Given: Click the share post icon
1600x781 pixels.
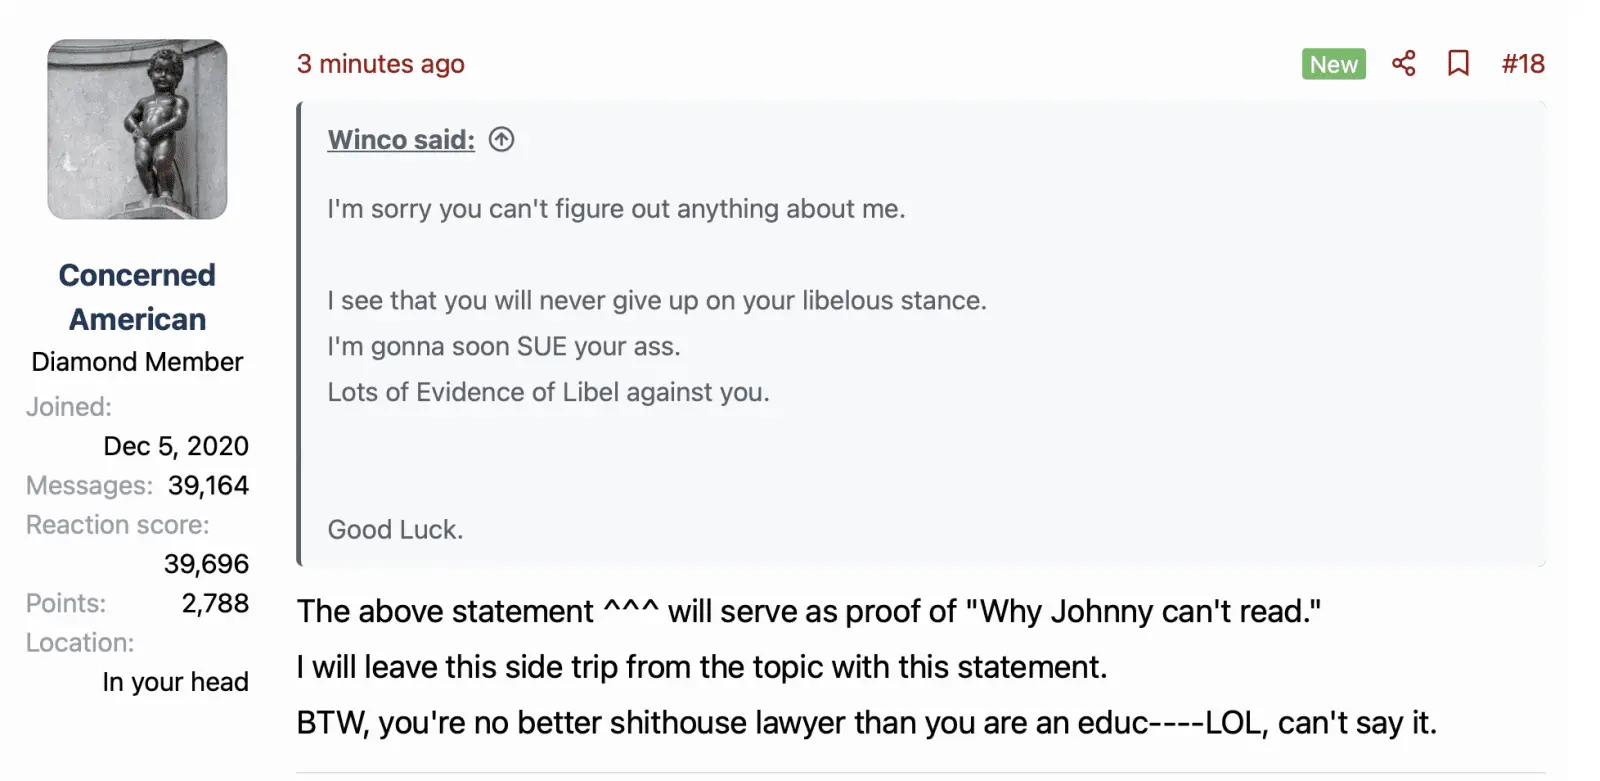Looking at the screenshot, I should pos(1403,64).
